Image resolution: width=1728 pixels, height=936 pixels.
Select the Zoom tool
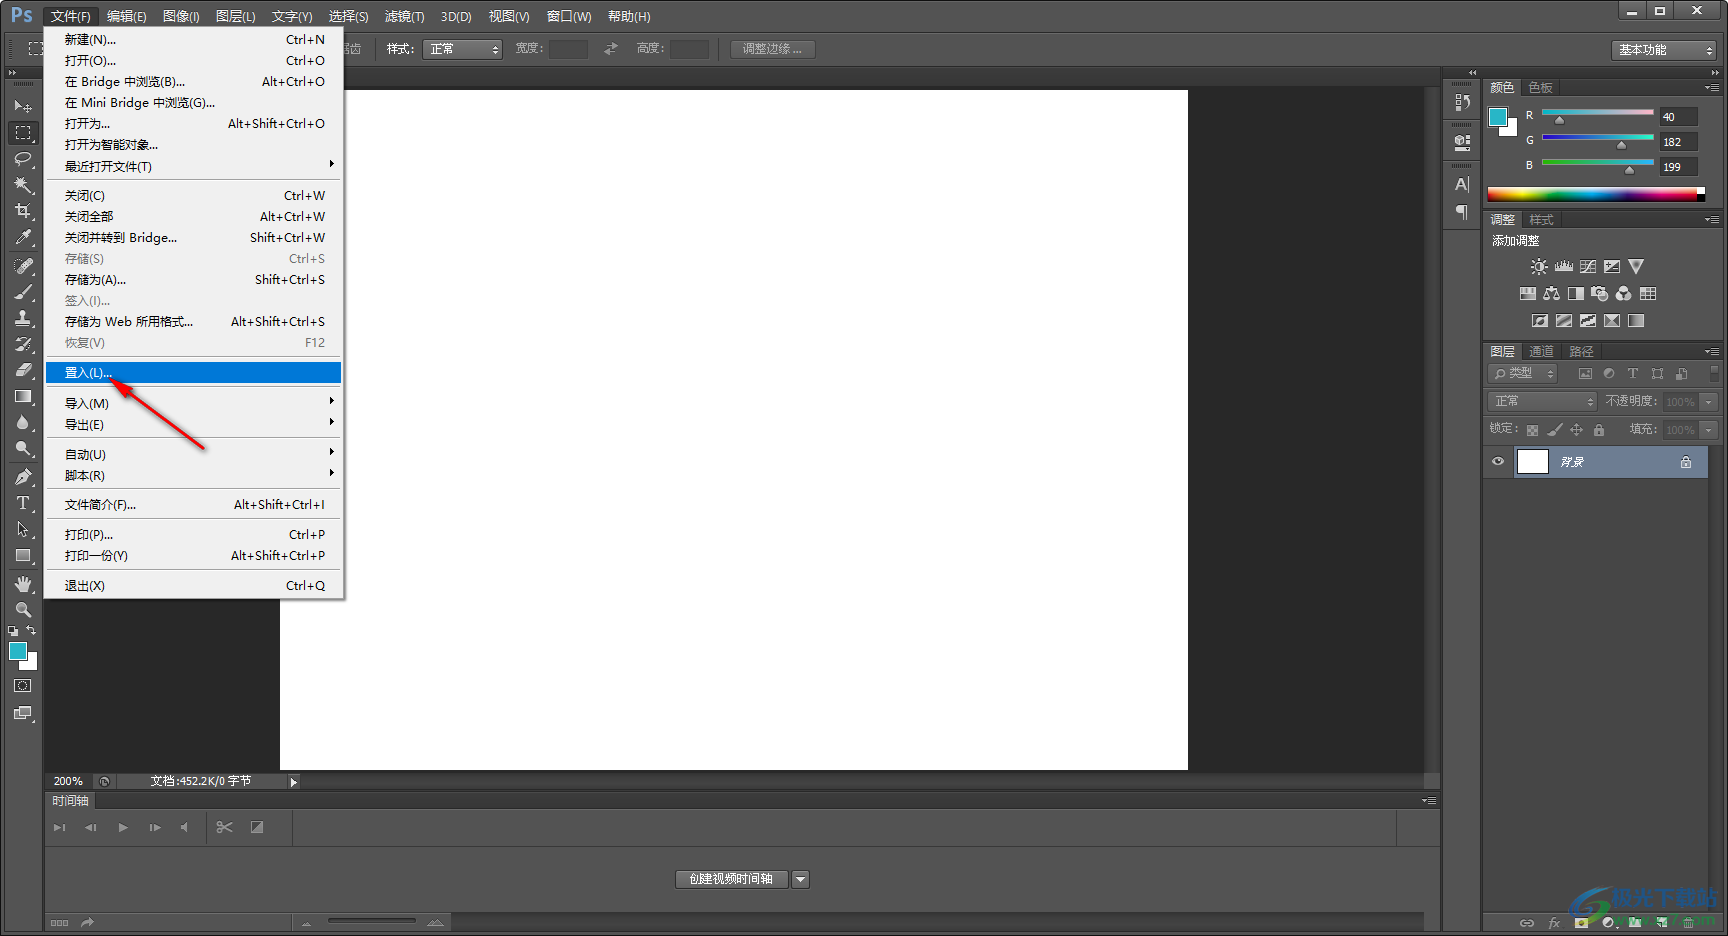tap(23, 610)
